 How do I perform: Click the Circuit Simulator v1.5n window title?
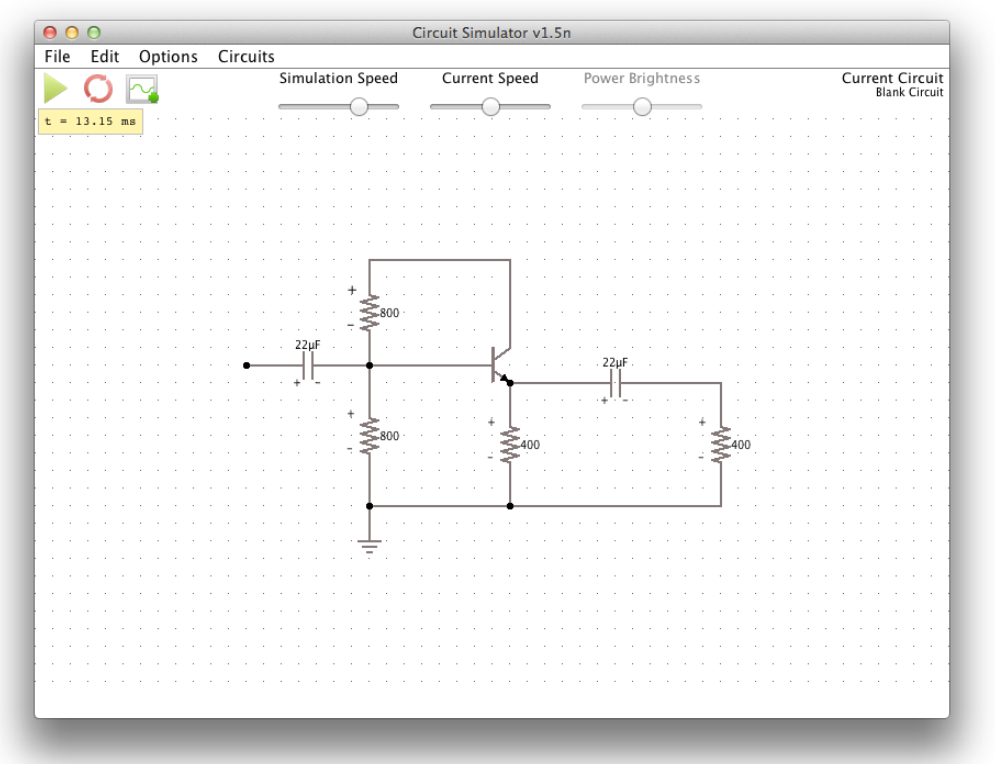tap(492, 33)
